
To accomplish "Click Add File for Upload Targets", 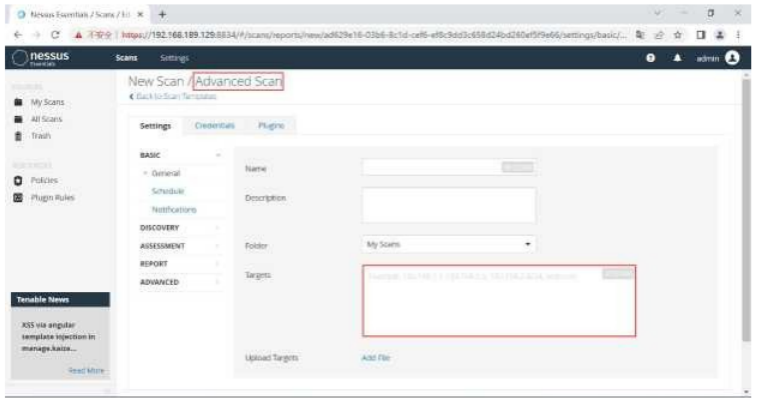I will pyautogui.click(x=376, y=358).
